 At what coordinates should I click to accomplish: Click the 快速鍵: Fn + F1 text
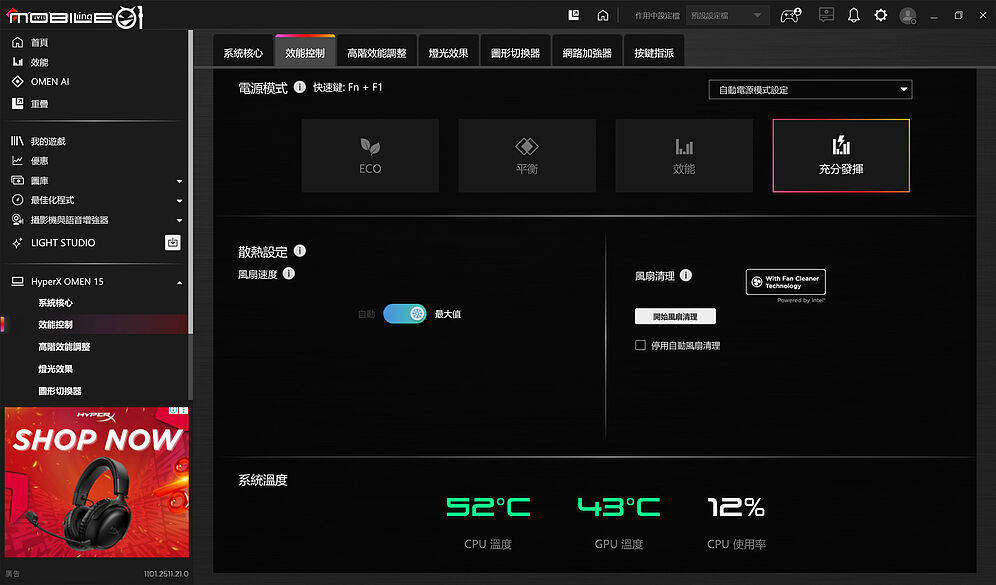point(347,87)
